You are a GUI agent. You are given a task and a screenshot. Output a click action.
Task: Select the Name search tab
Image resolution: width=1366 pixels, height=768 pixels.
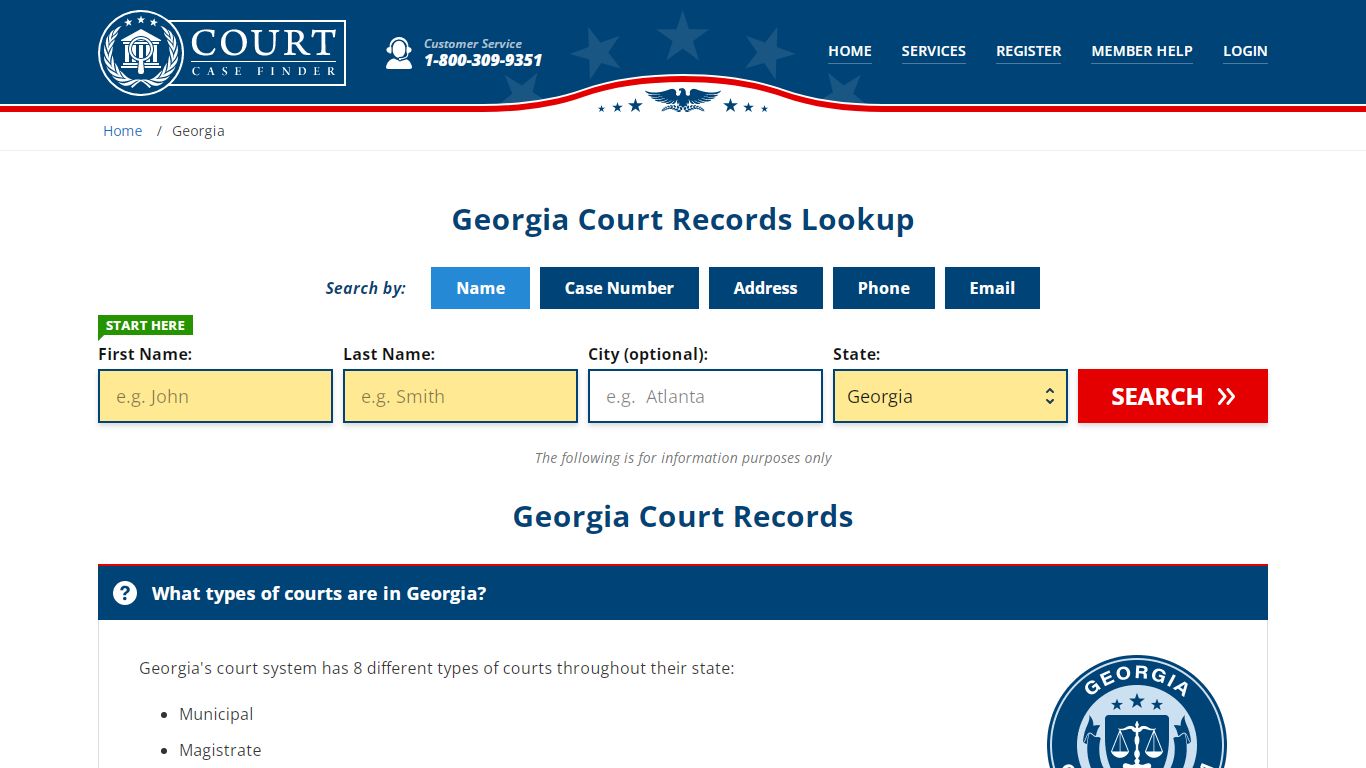[480, 288]
